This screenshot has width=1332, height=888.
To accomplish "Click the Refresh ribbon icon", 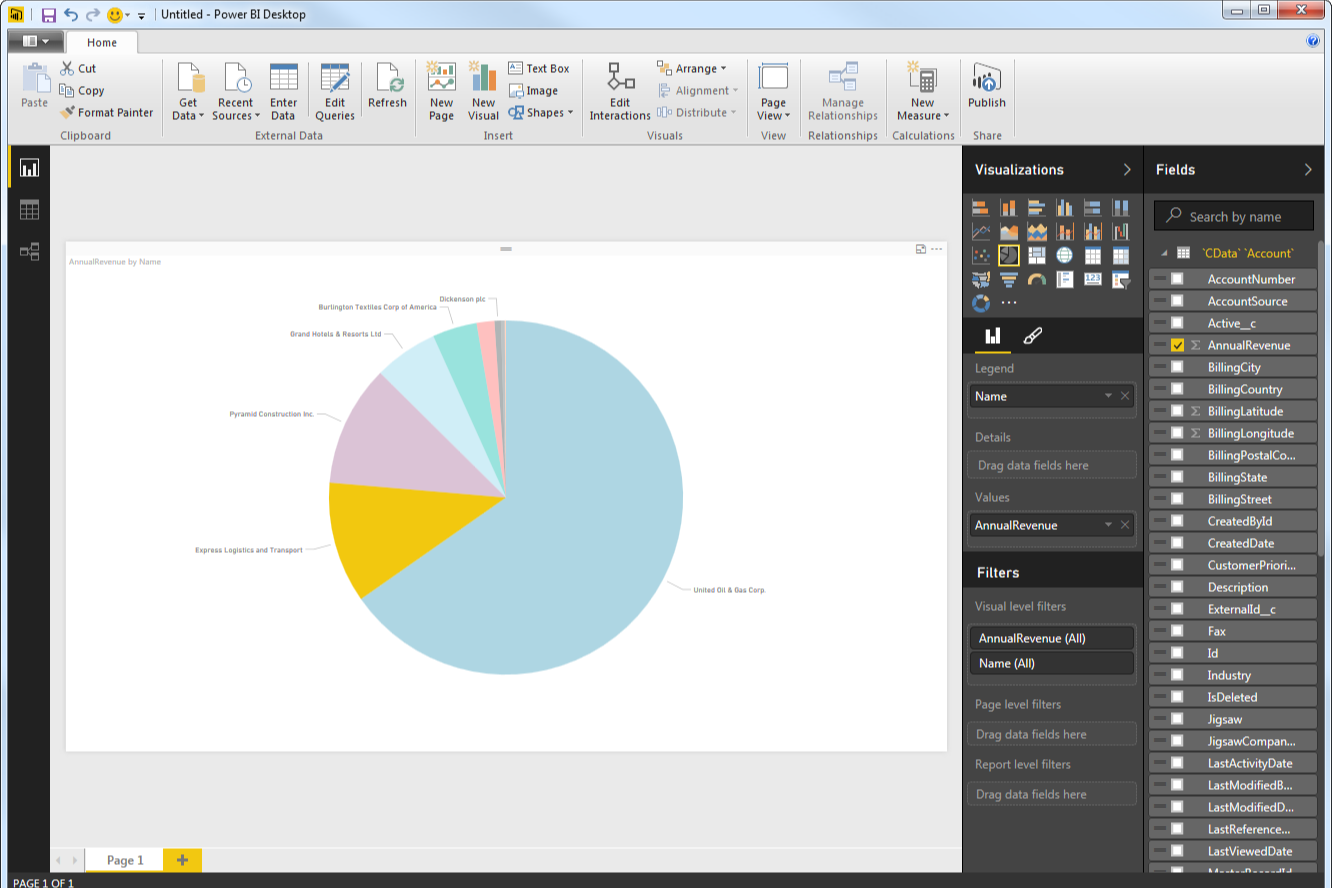I will pyautogui.click(x=387, y=87).
